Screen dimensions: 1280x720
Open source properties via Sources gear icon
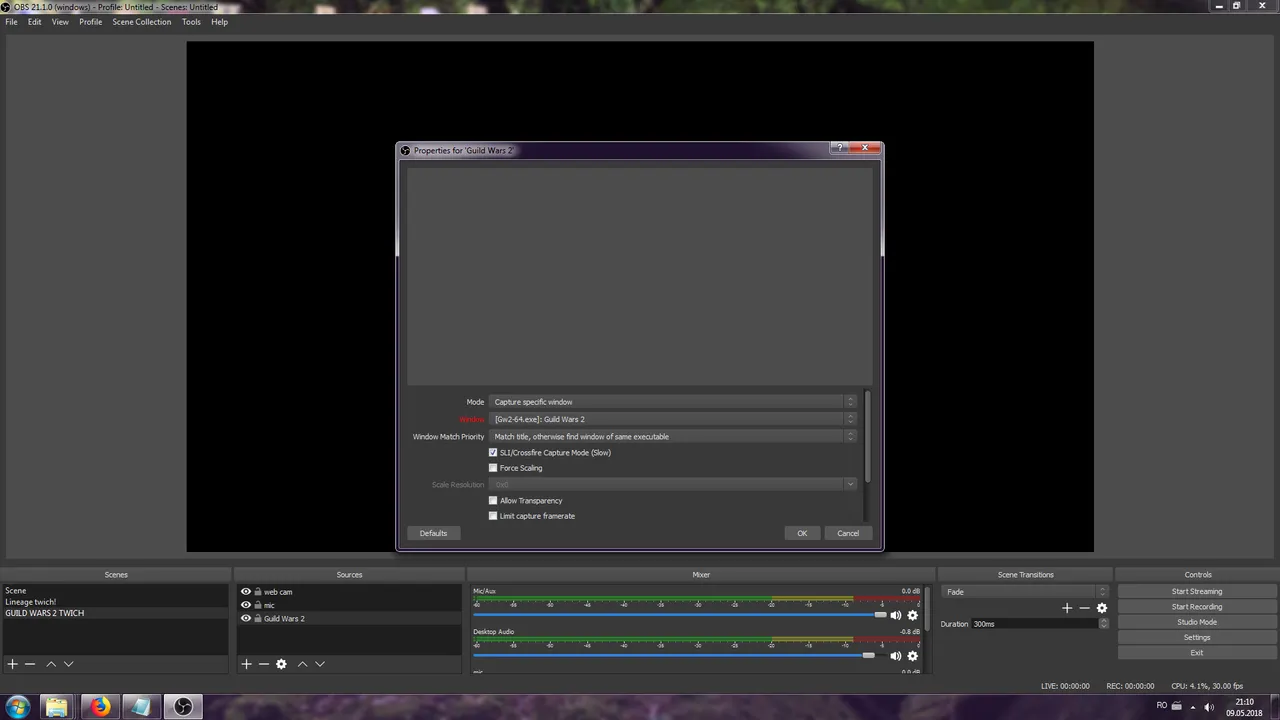[x=281, y=664]
